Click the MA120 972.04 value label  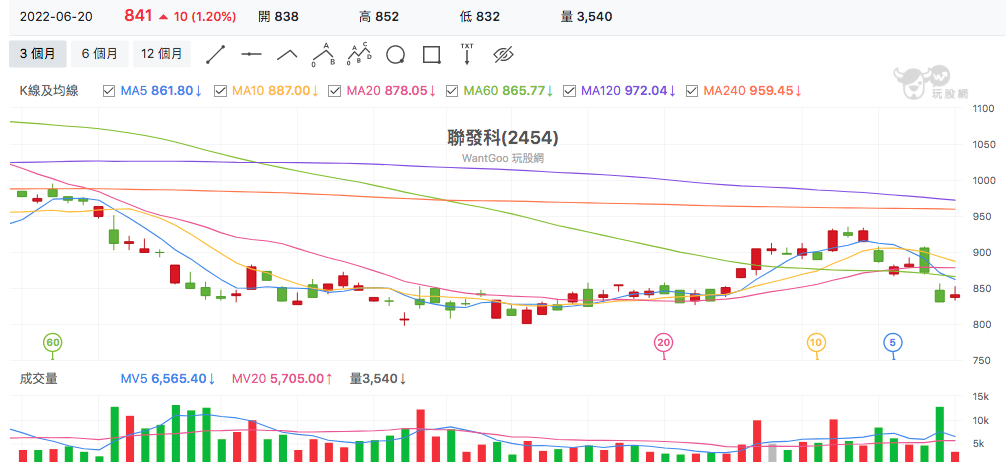[628, 91]
